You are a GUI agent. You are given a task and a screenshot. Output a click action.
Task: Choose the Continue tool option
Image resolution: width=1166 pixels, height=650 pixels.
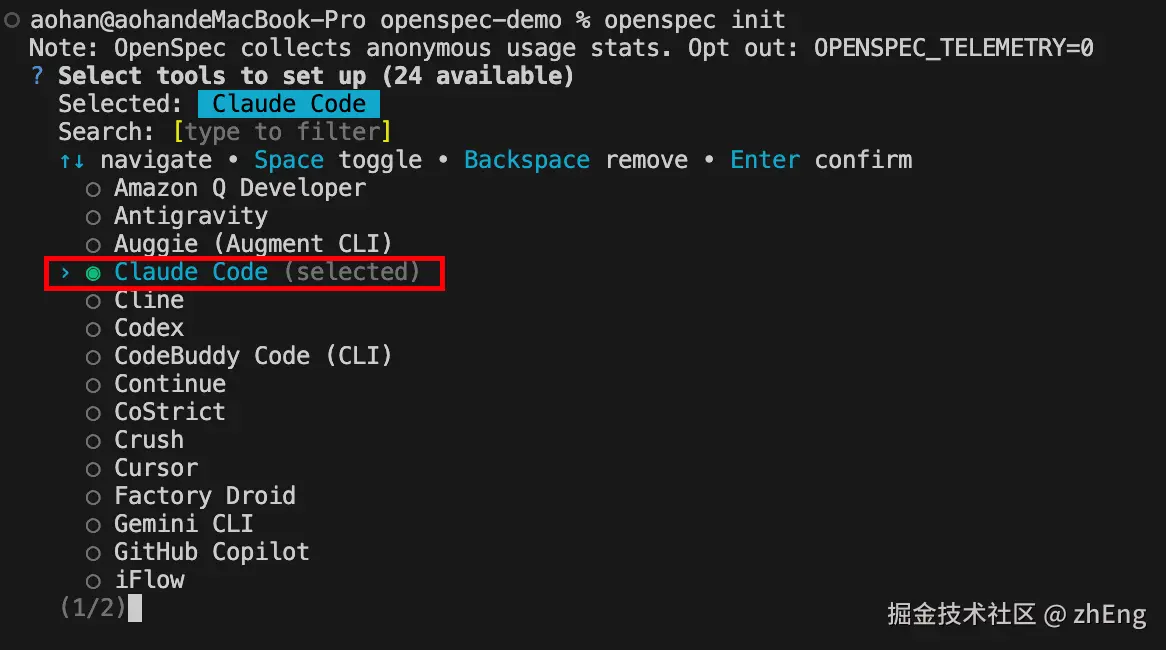click(x=170, y=385)
